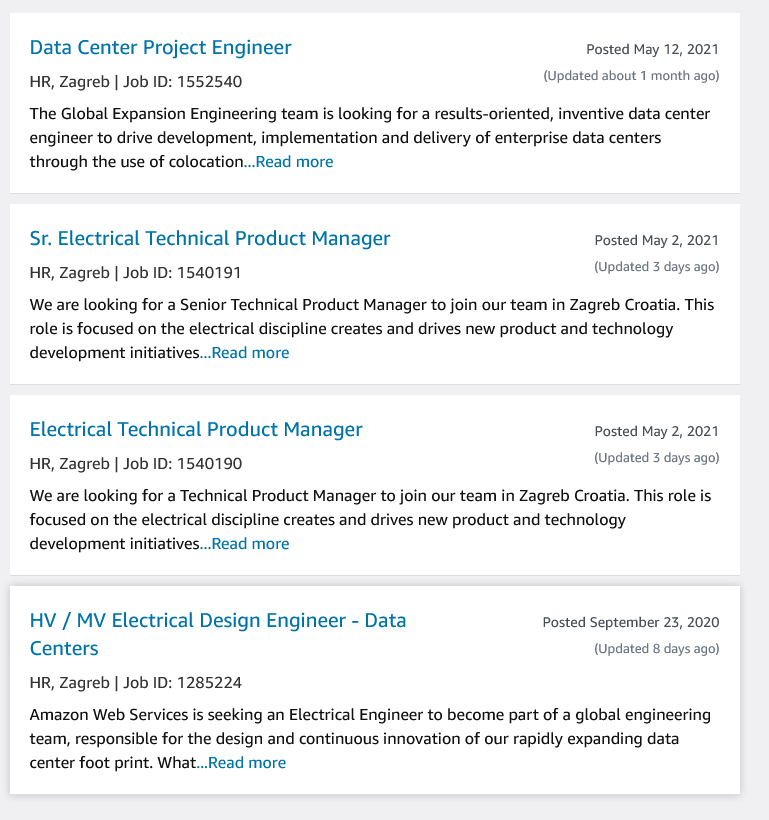This screenshot has width=769, height=820.
Task: Open Sr. Electrical Technical Product Manager listing
Action: [210, 238]
